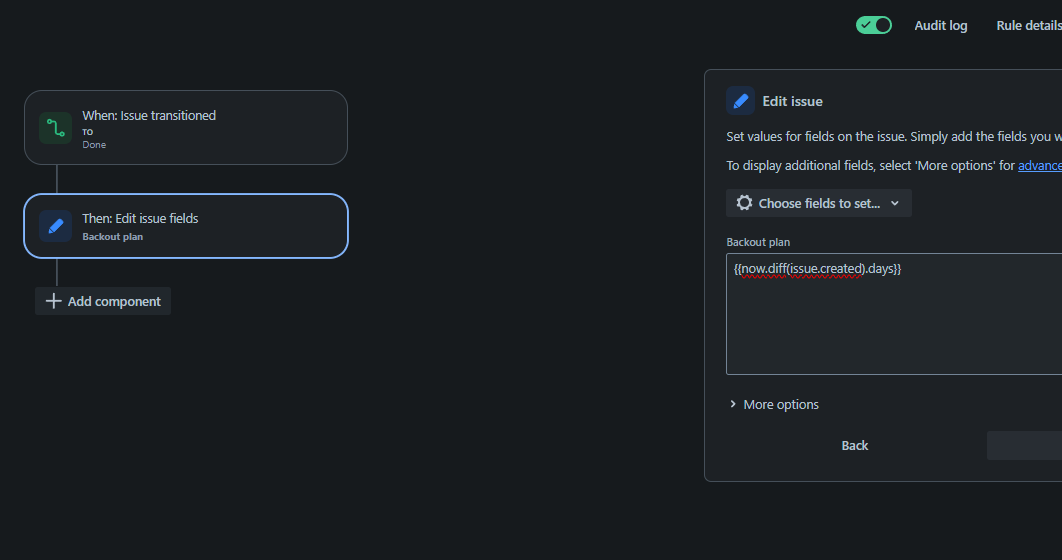Click the green transition trigger icon
This screenshot has height=560, width=1062.
[56, 128]
